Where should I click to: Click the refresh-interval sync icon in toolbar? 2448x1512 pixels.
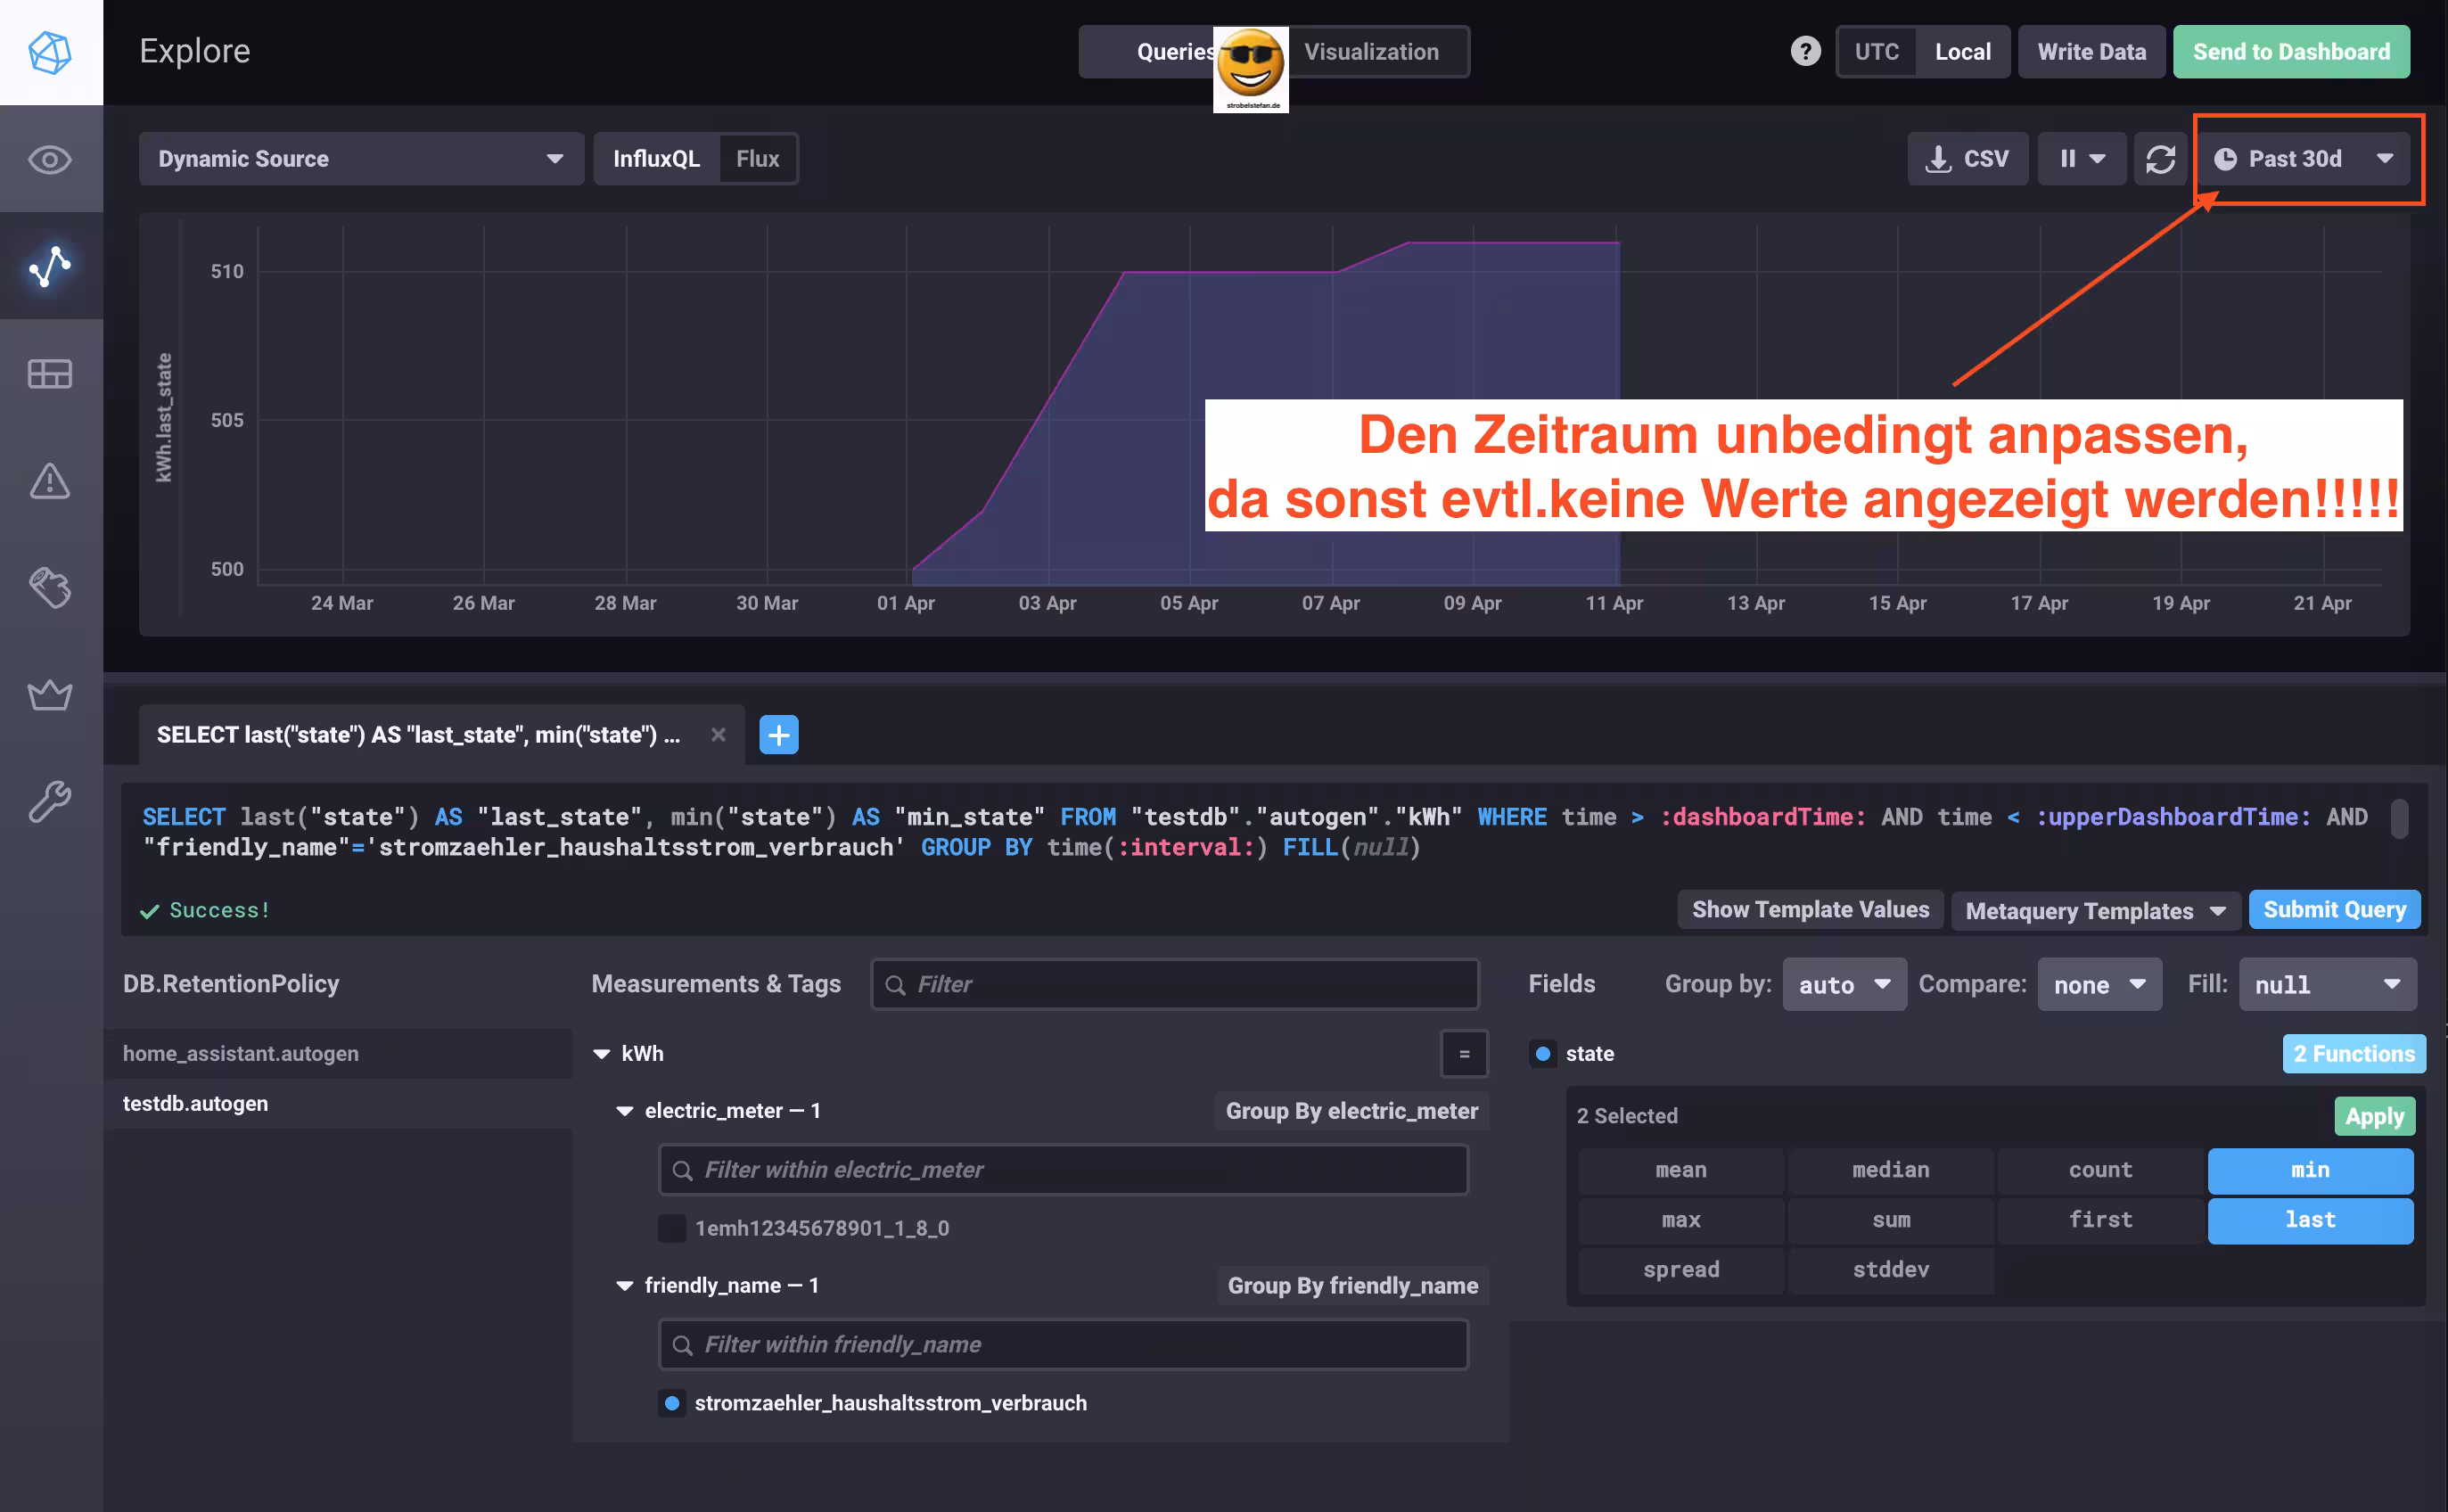(x=2160, y=158)
